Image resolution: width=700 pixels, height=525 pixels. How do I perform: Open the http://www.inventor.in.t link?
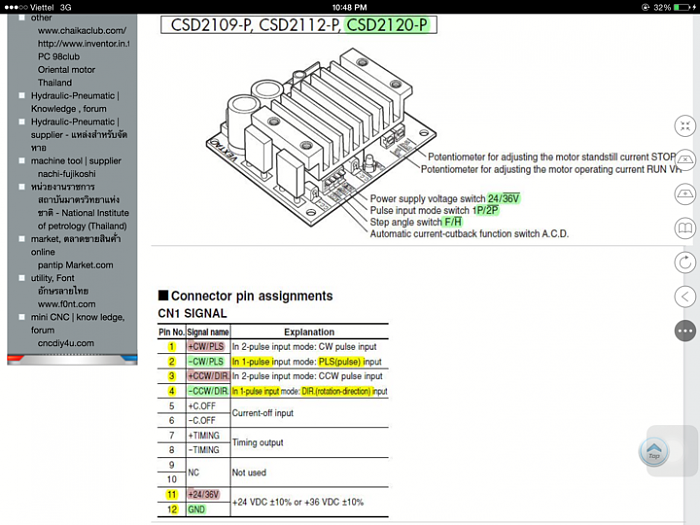click(83, 44)
